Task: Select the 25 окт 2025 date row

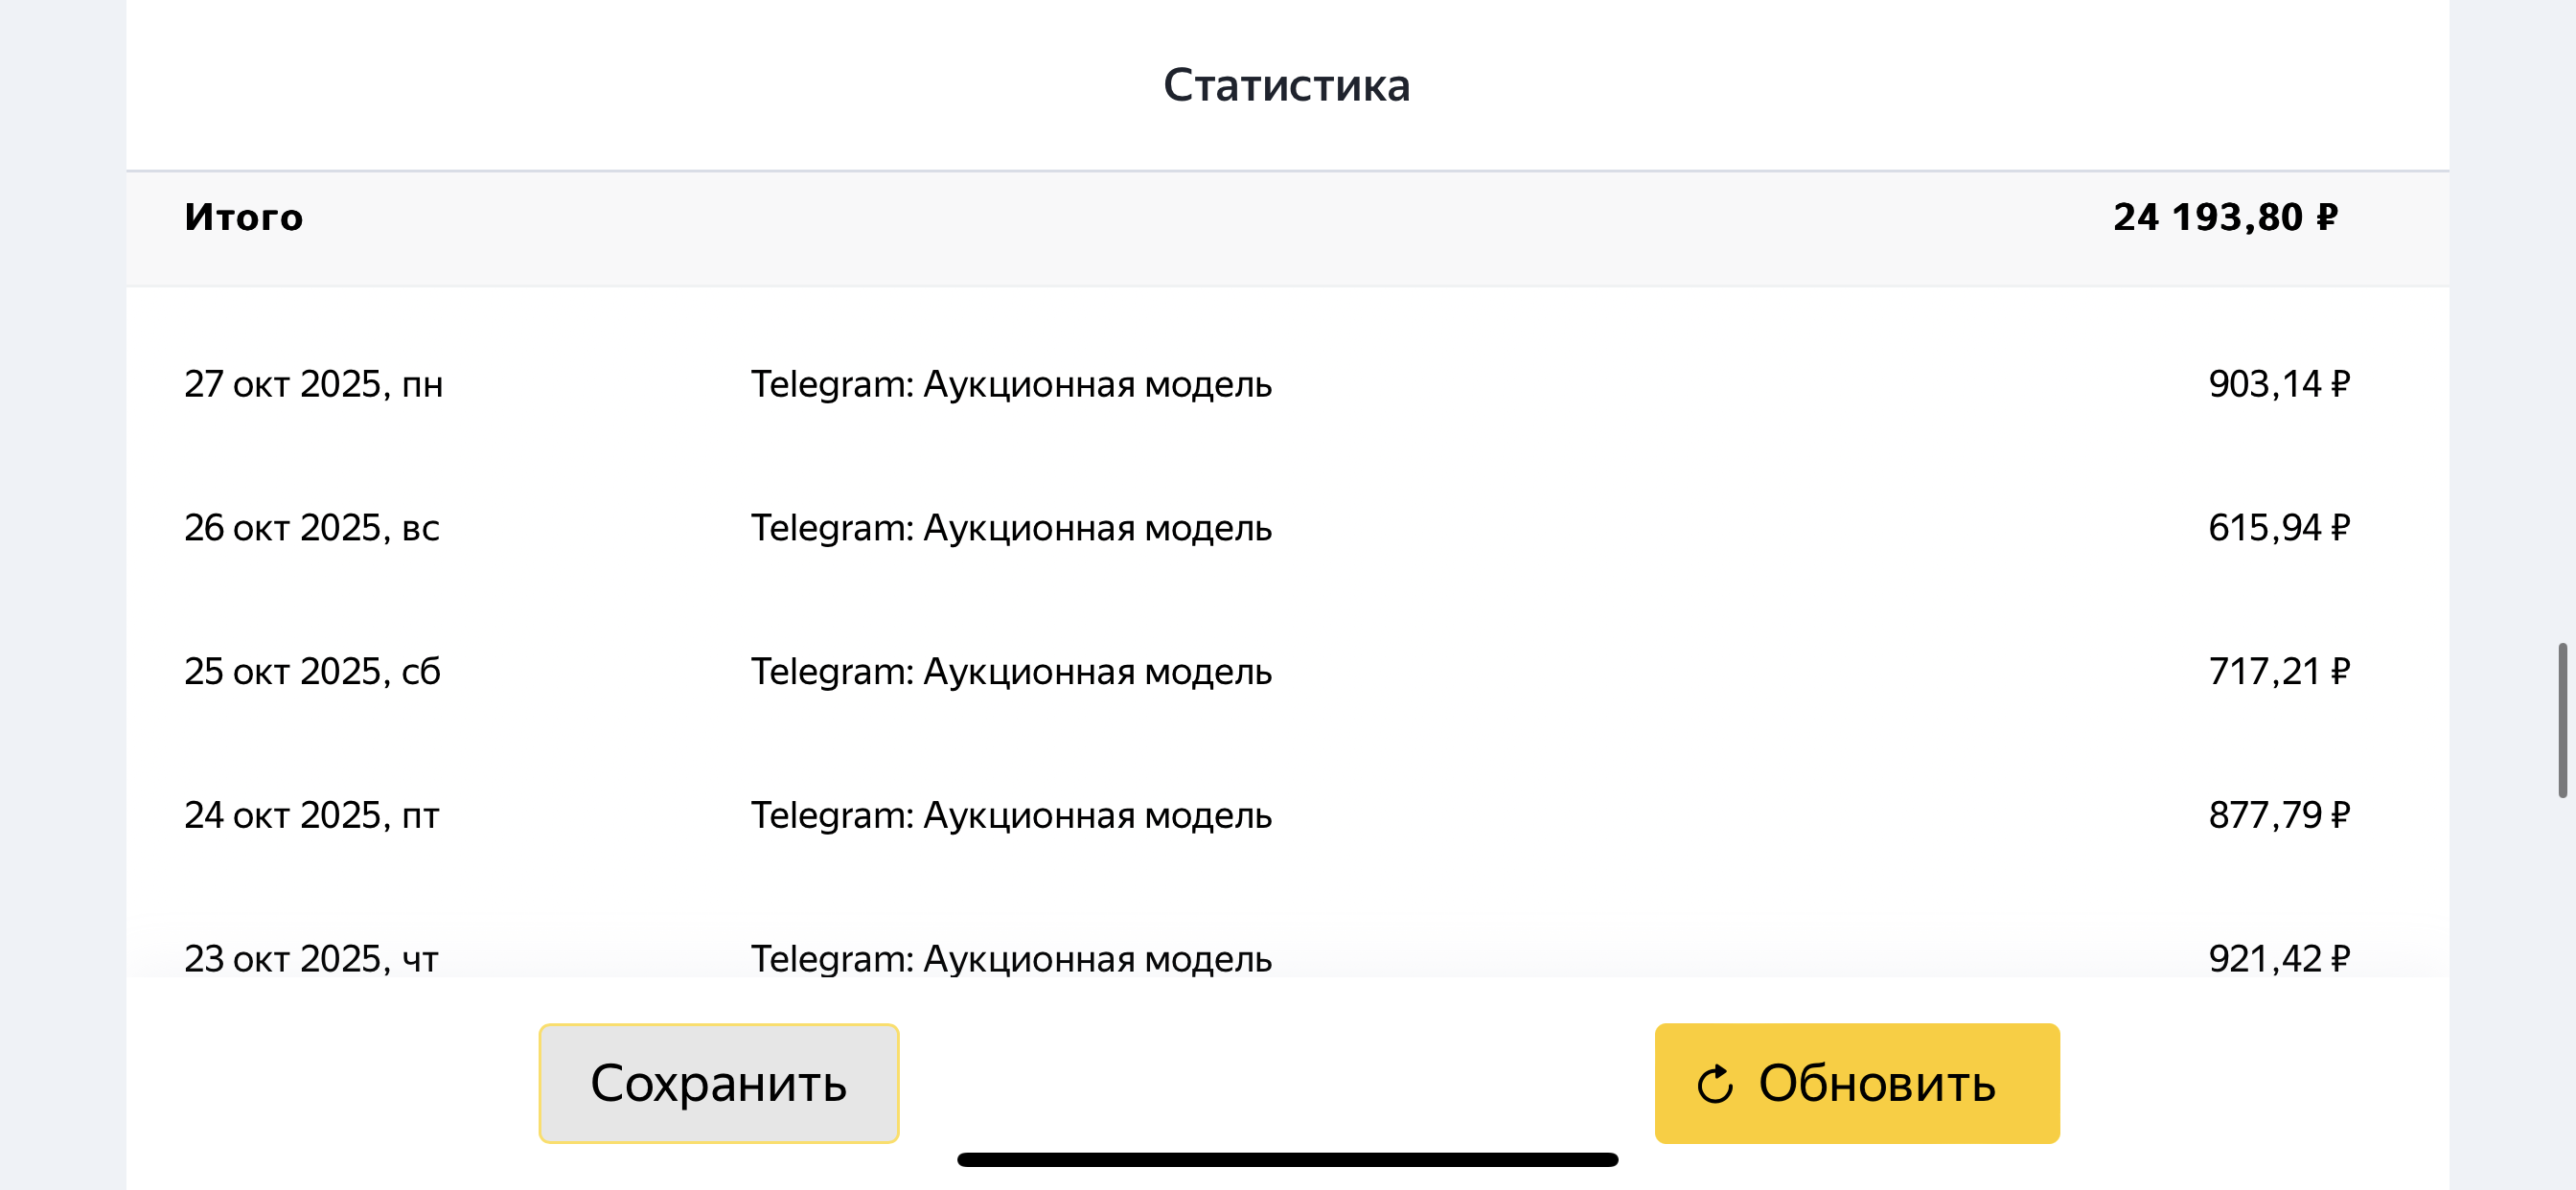Action: [312, 672]
